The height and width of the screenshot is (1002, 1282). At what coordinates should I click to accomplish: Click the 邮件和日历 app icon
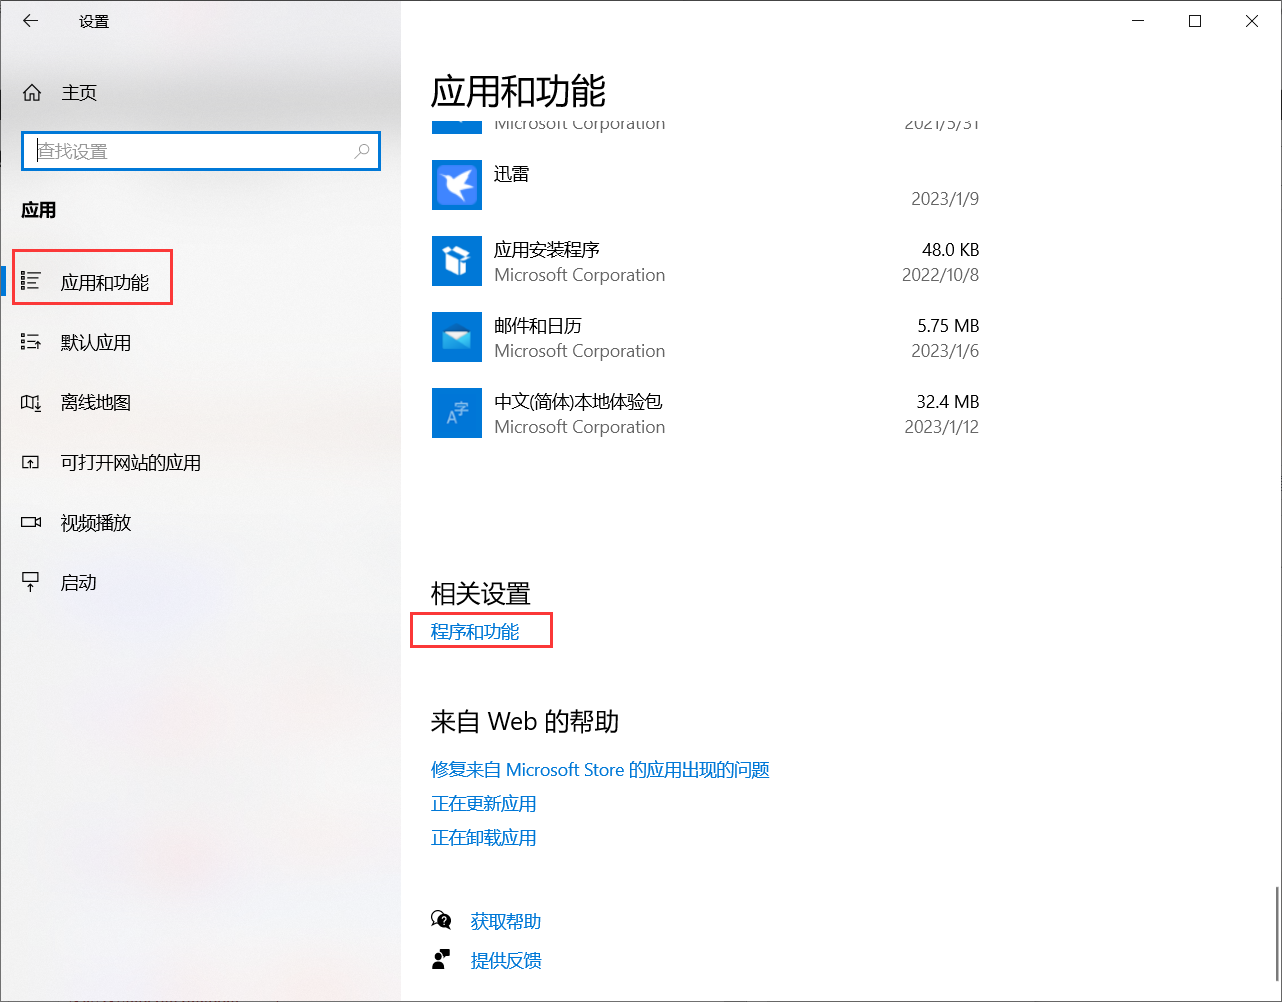tap(457, 337)
